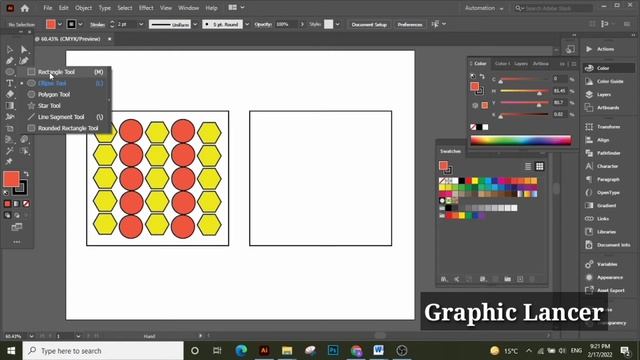Open the graphic Style dropdown
This screenshot has width=640, height=360.
pyautogui.click(x=338, y=24)
